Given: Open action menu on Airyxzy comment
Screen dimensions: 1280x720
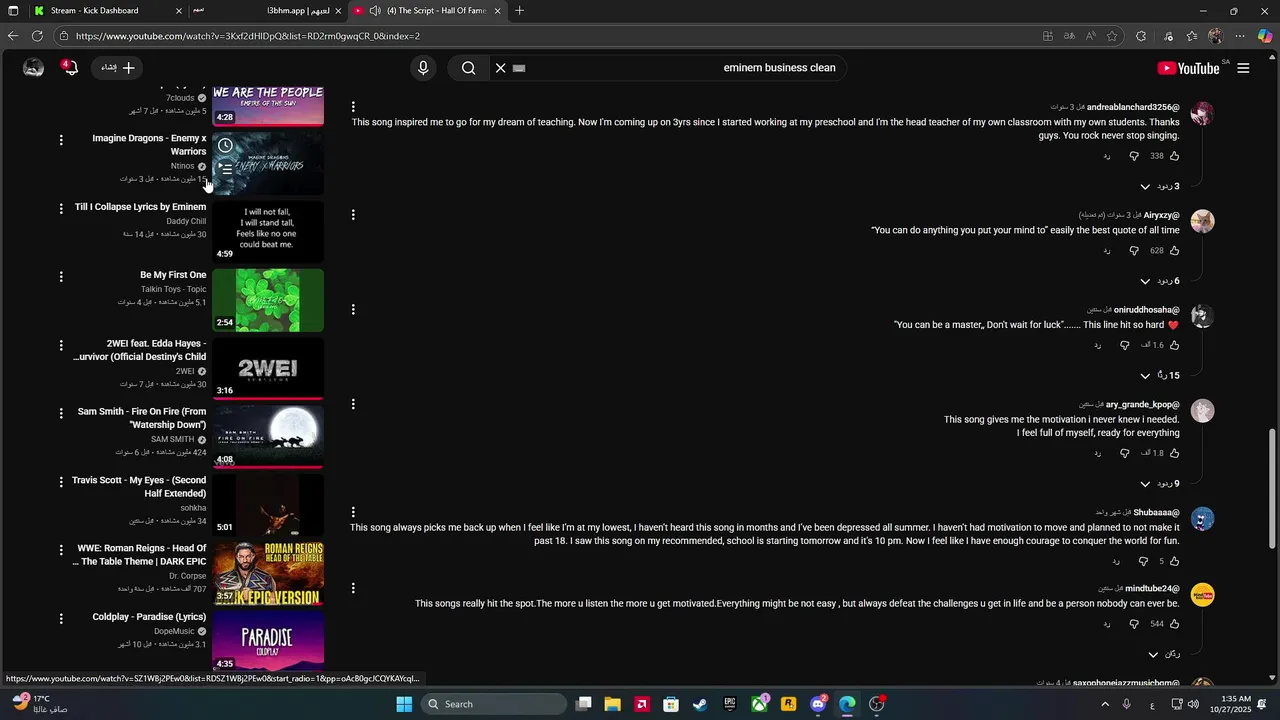Looking at the screenshot, I should click(x=353, y=215).
